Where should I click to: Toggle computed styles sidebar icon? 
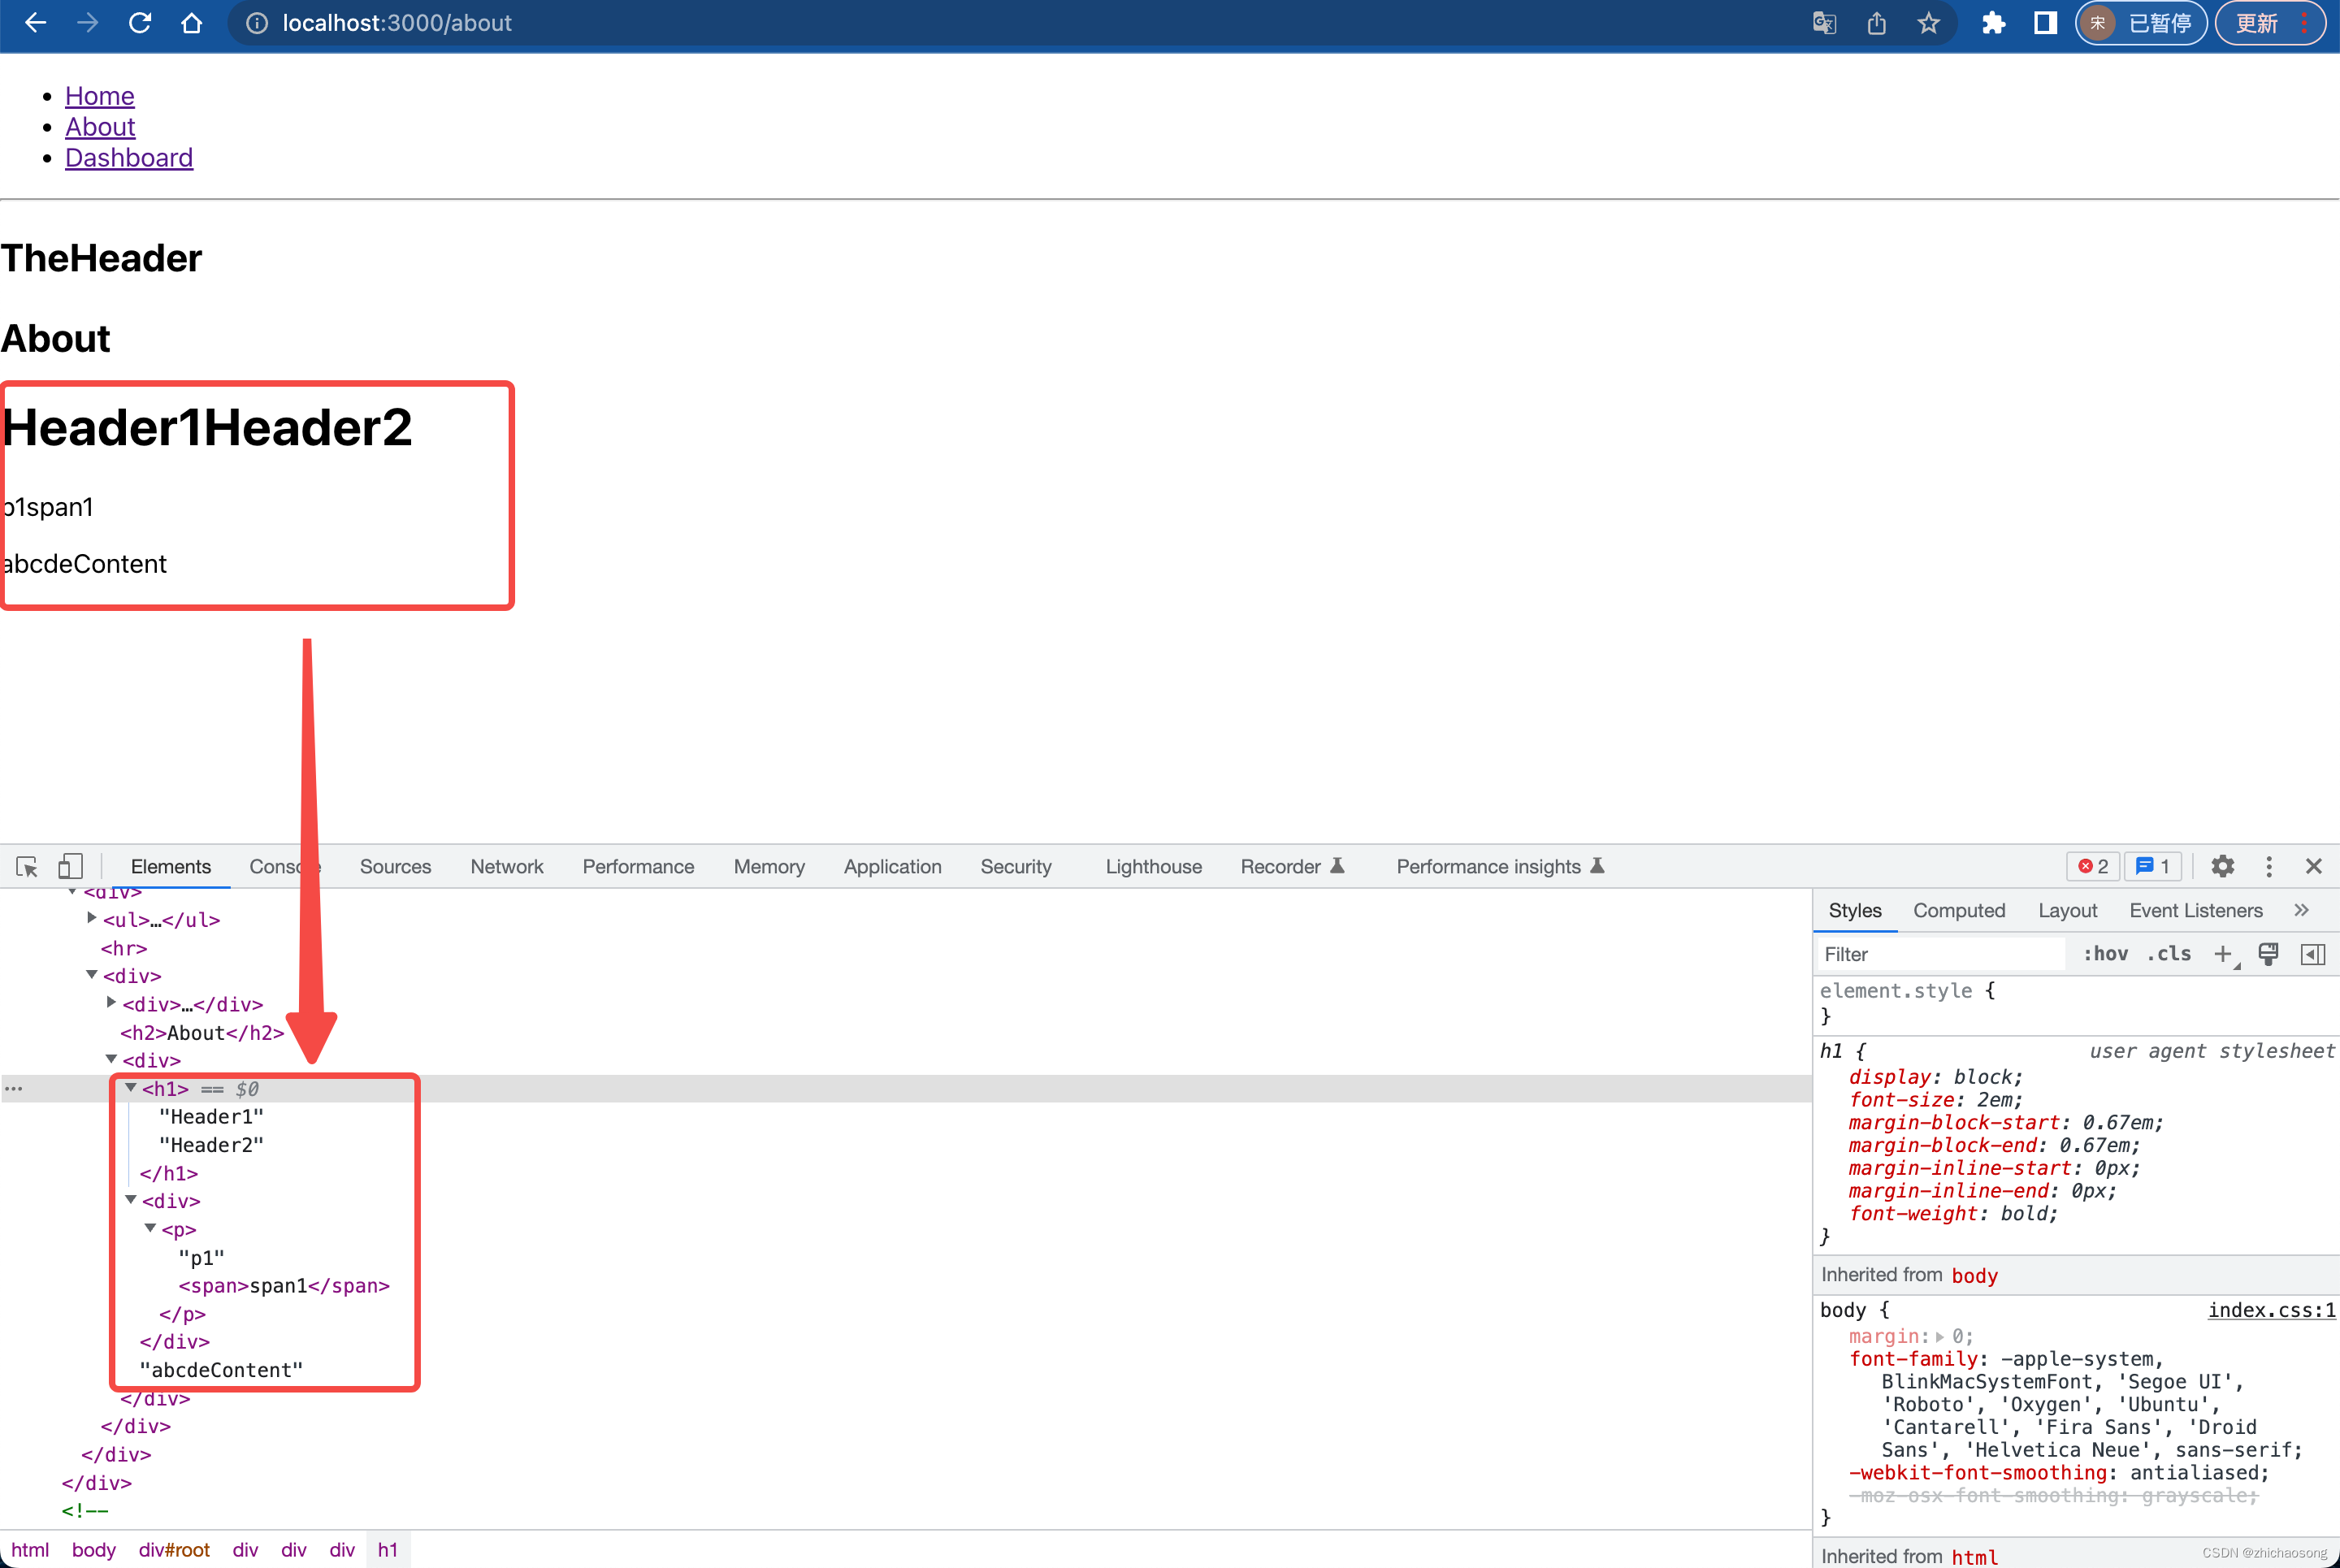[2313, 954]
